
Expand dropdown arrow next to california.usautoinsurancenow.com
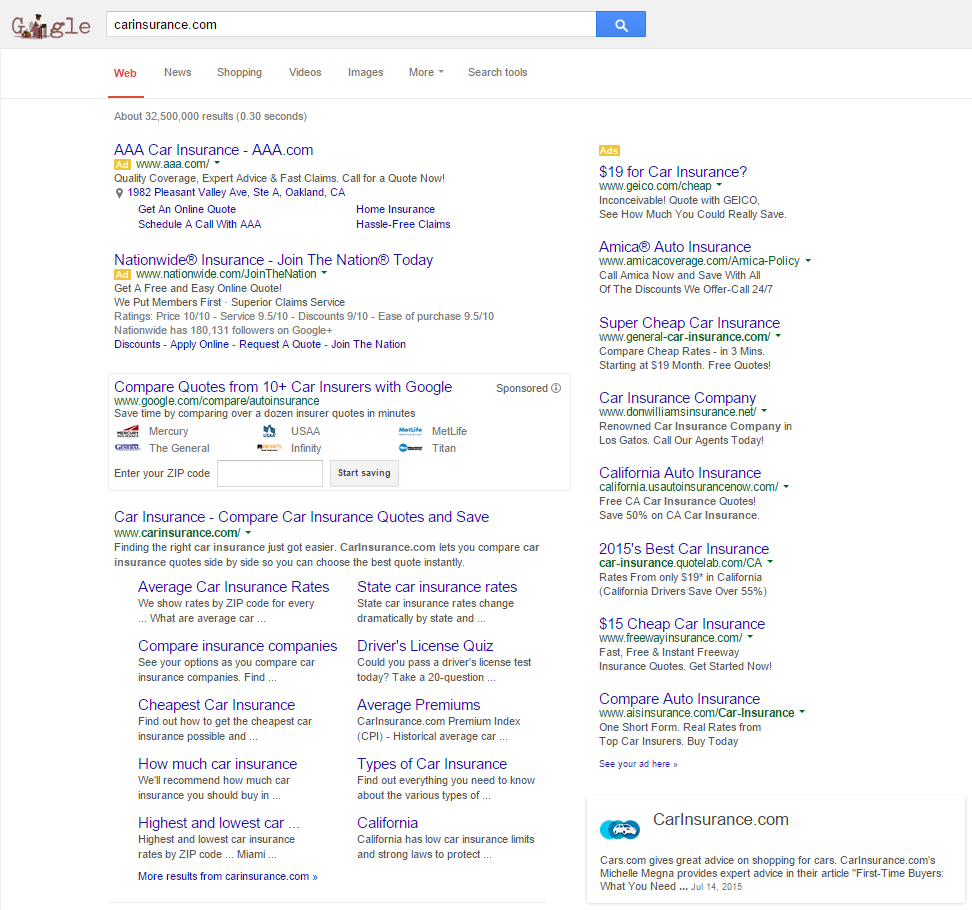(786, 487)
